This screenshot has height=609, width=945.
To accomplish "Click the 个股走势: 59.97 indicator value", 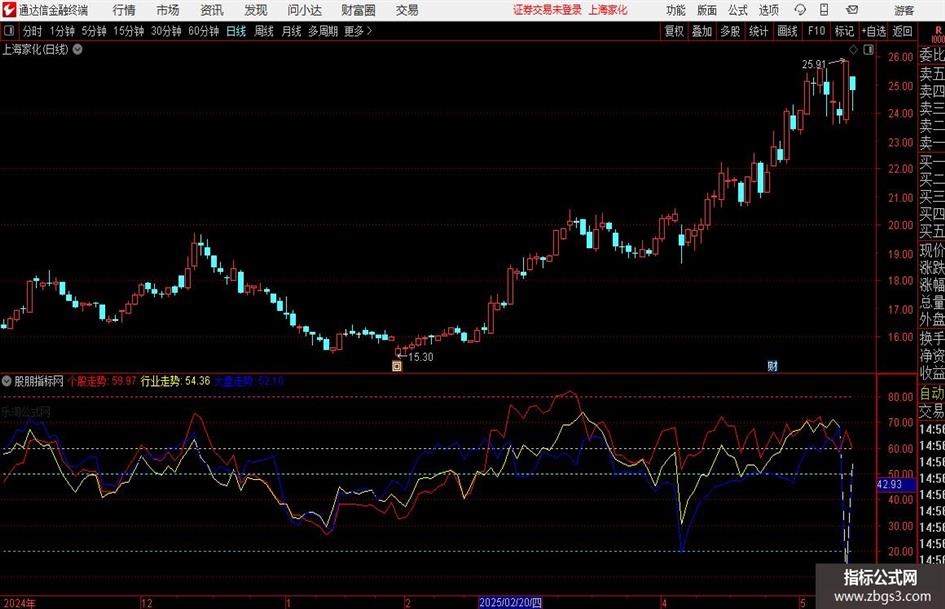I will point(102,381).
